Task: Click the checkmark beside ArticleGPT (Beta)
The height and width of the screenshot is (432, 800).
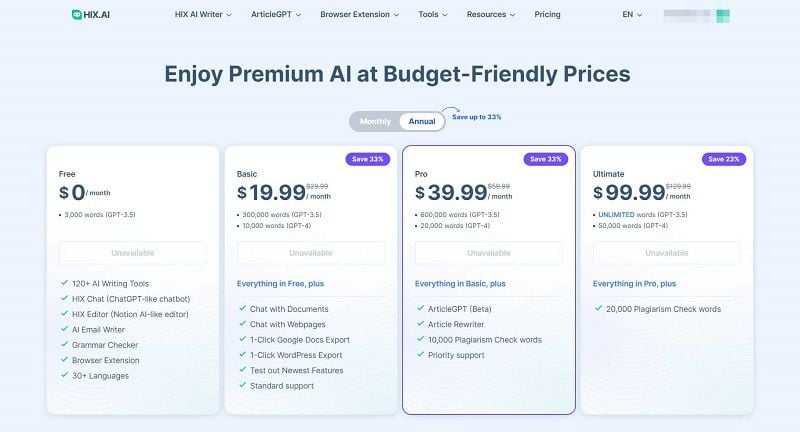Action: pos(419,309)
